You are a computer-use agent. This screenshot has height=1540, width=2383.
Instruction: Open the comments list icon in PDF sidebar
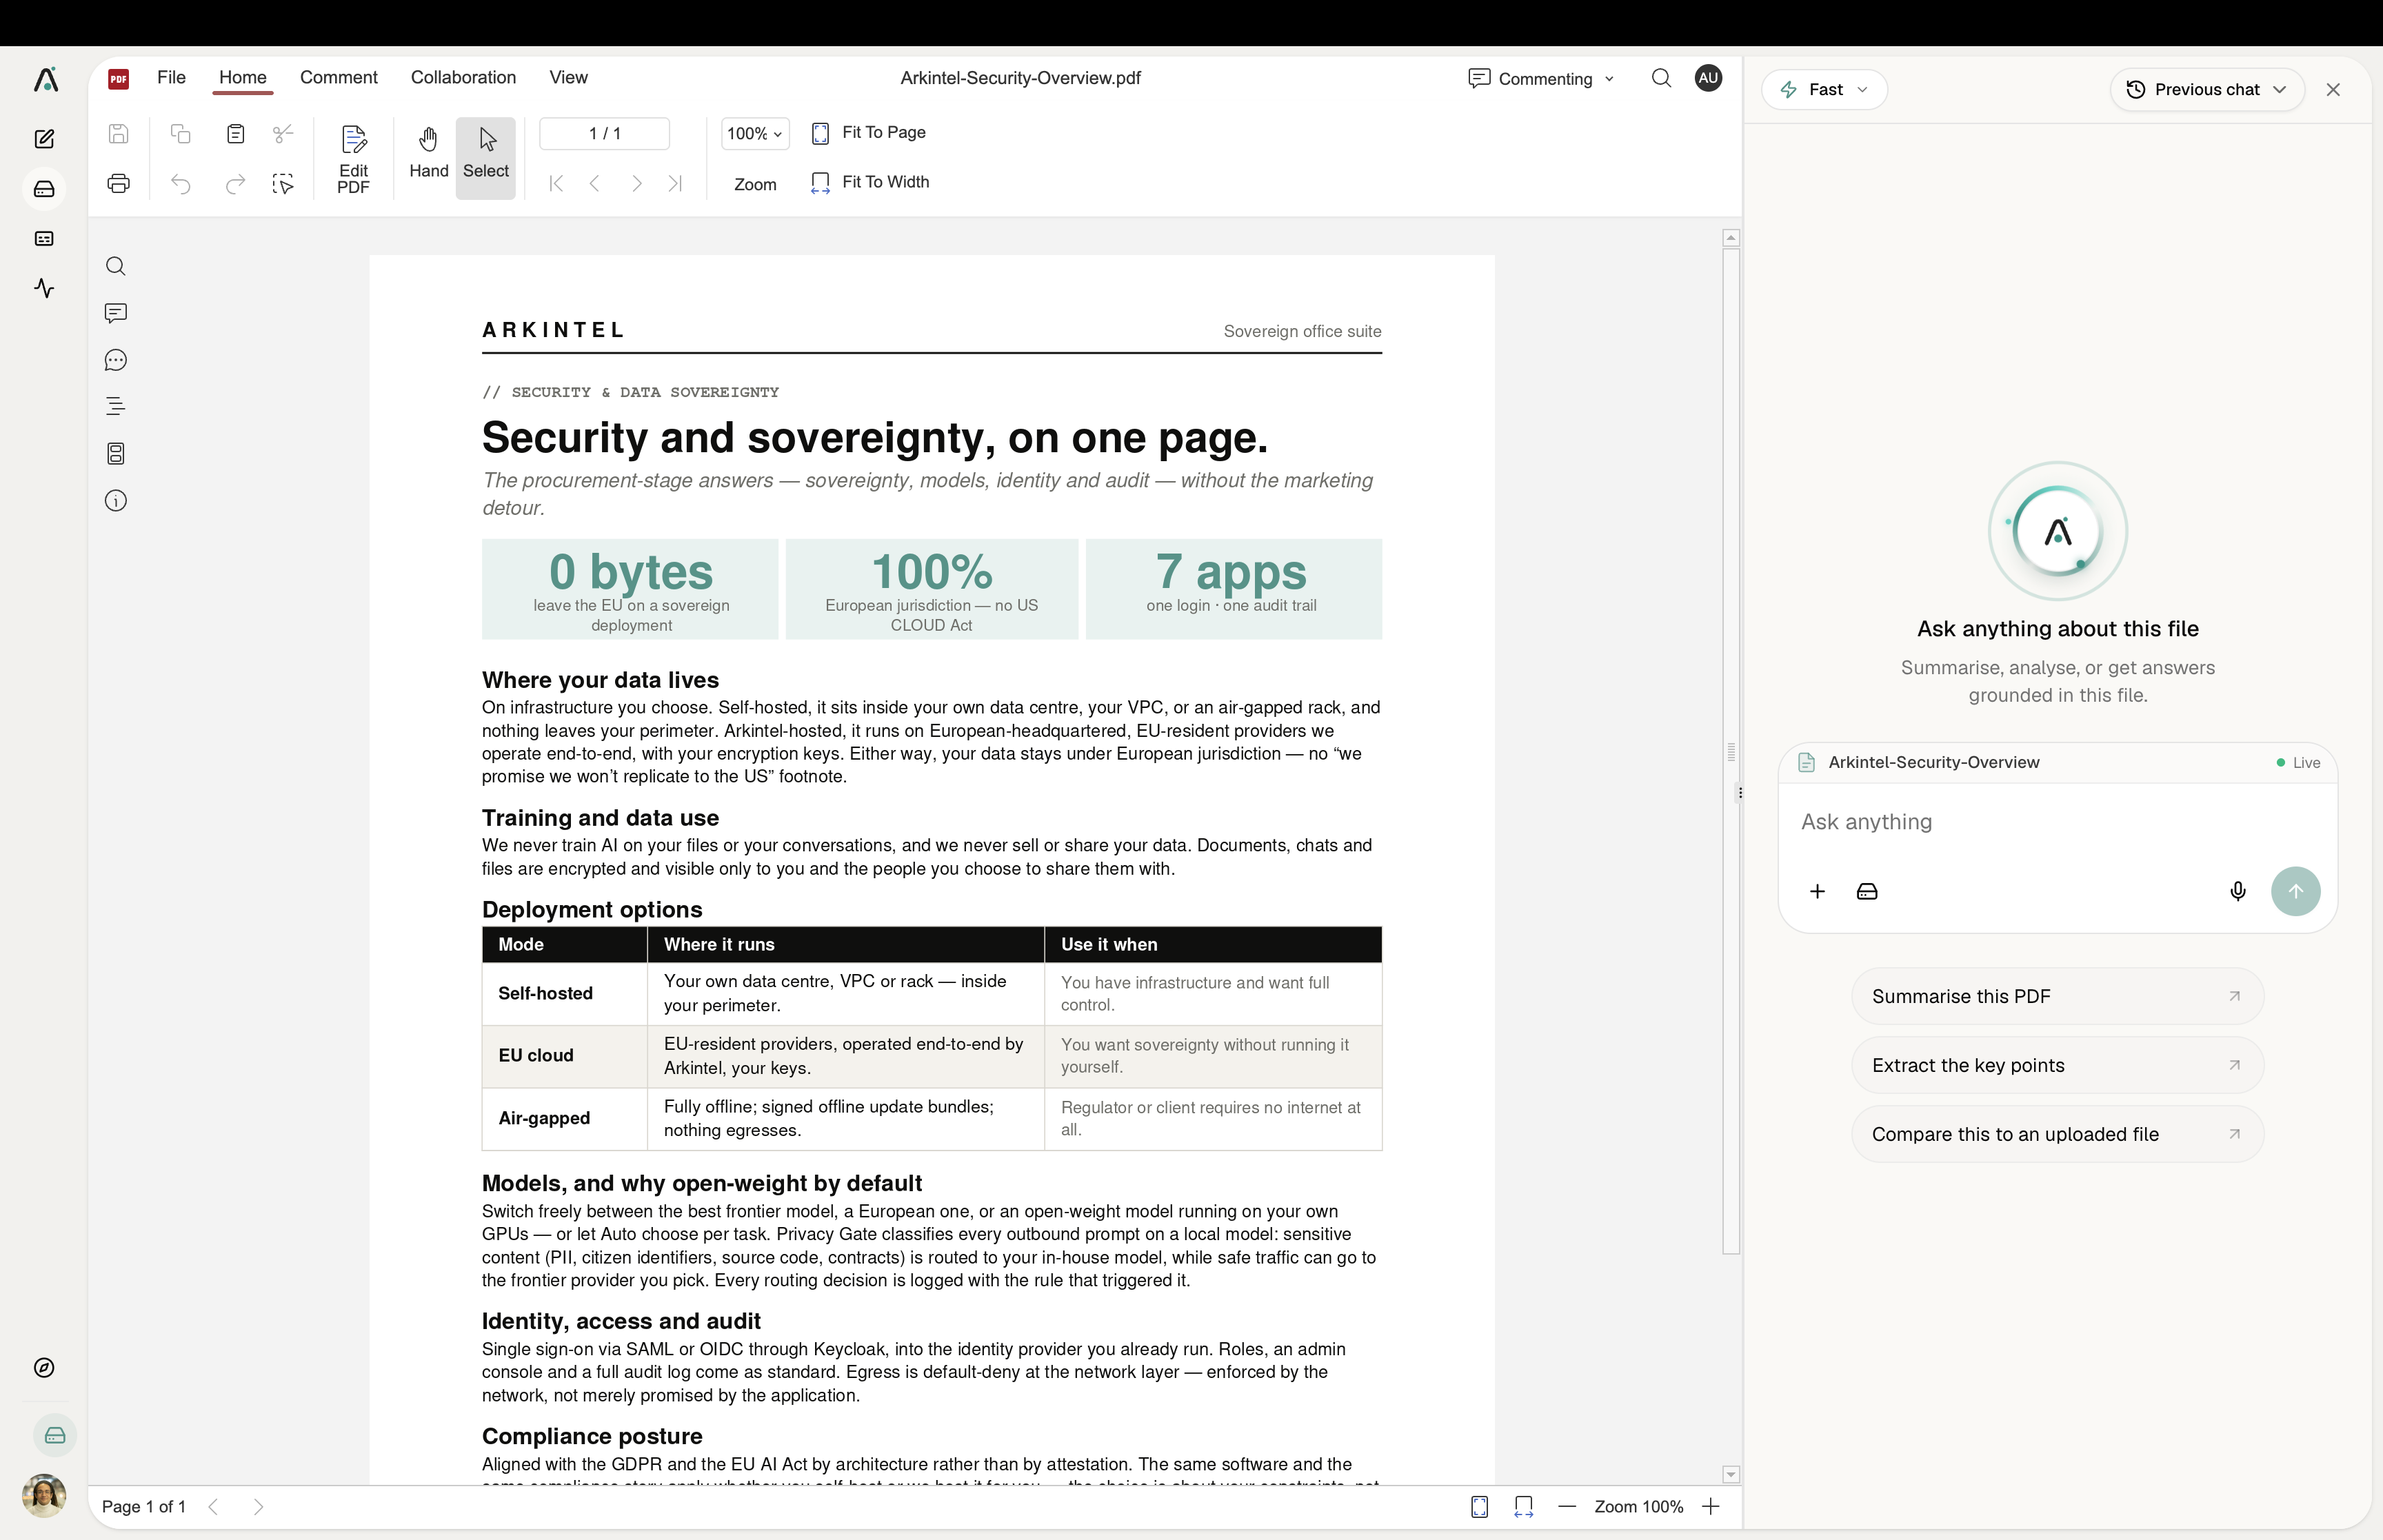click(x=116, y=313)
